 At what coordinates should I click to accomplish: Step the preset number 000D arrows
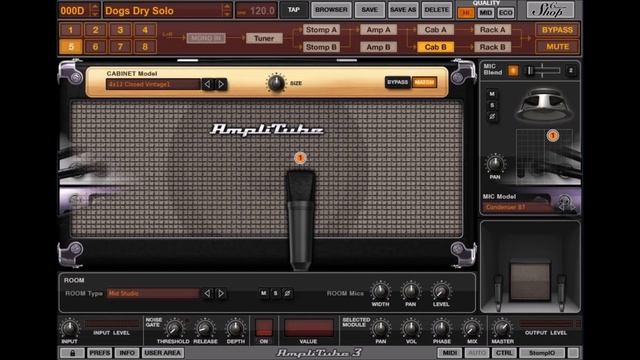point(95,10)
